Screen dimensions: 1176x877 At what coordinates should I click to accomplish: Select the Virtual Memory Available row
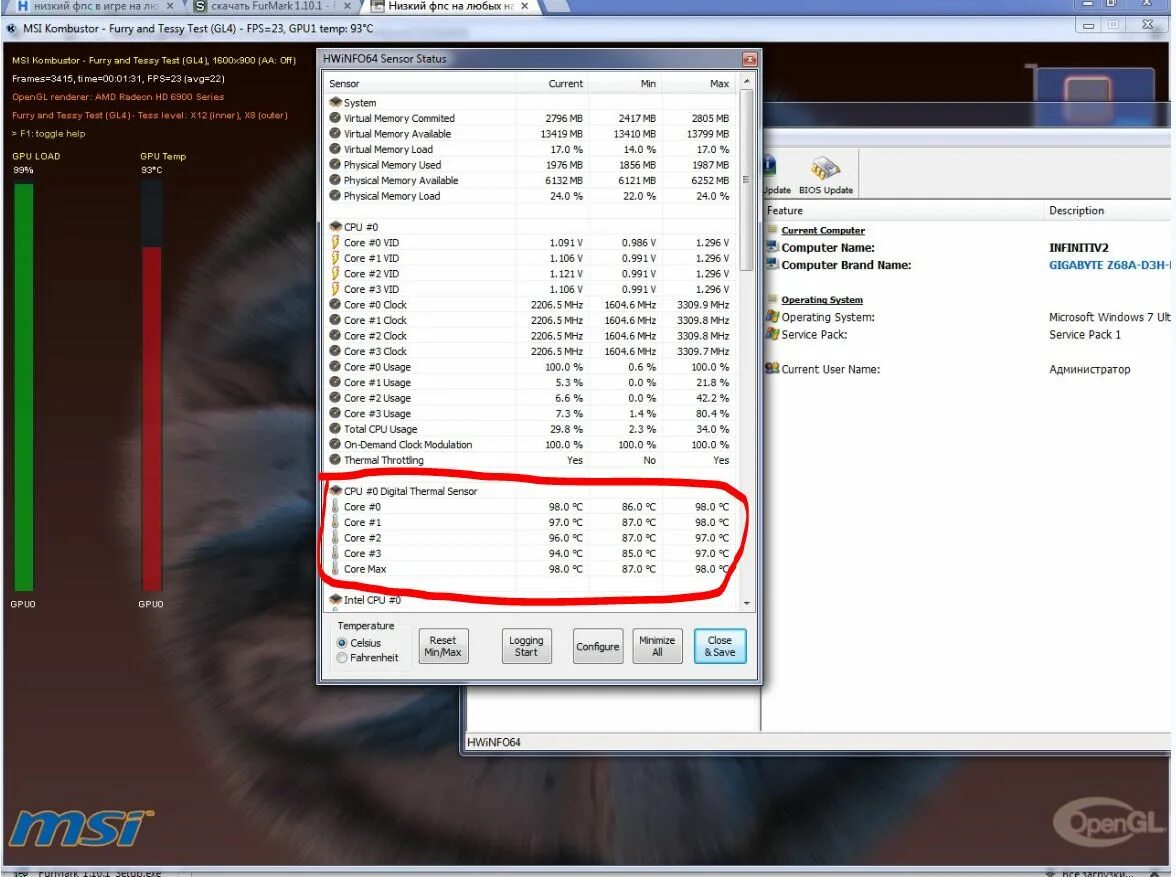coord(530,134)
